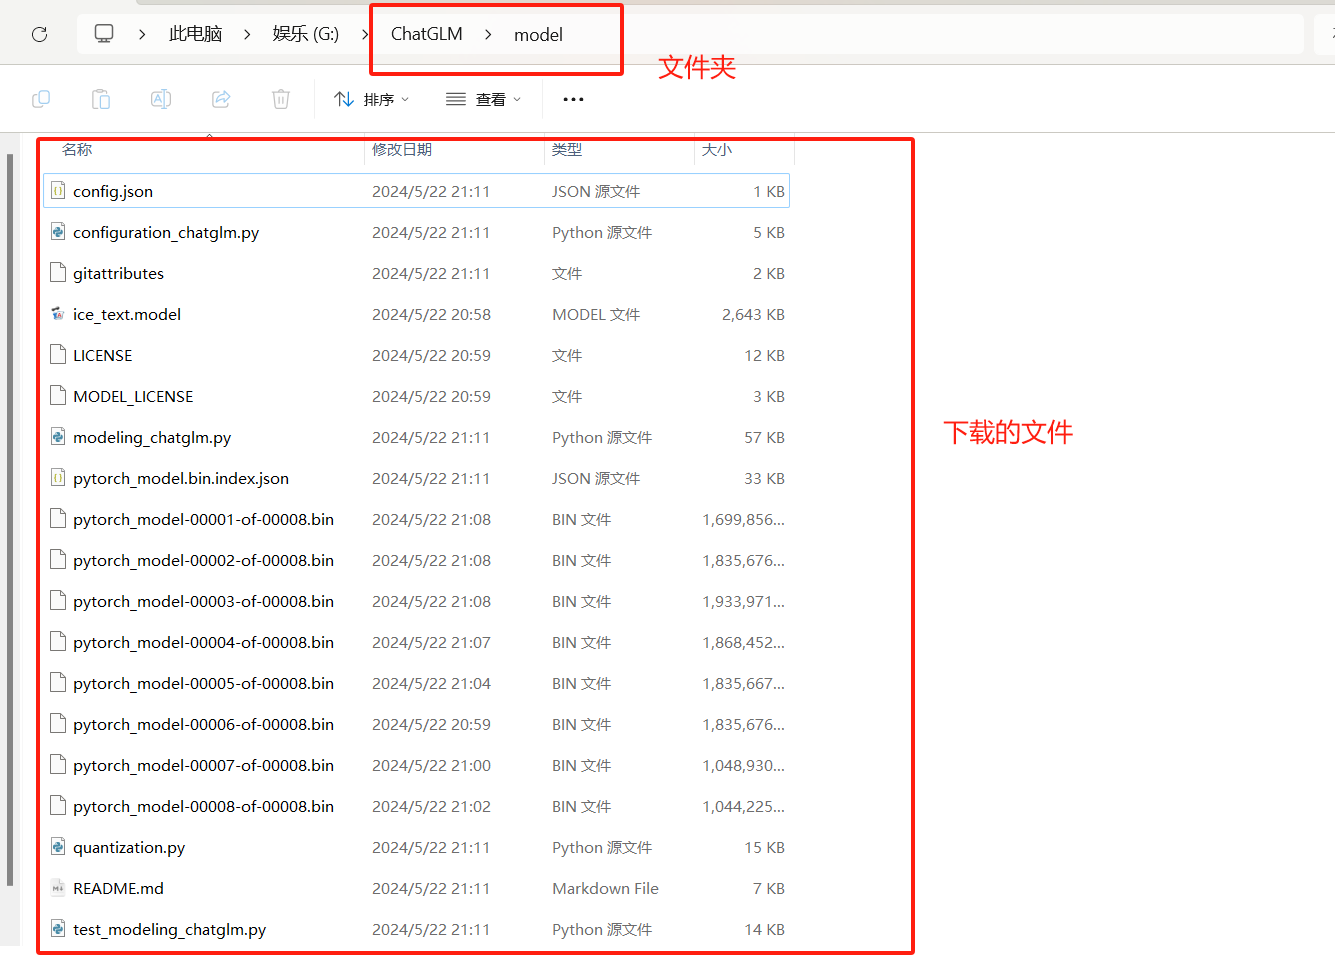Image resolution: width=1335 pixels, height=959 pixels.
Task: Click model folder in the breadcrumb
Action: click(538, 35)
